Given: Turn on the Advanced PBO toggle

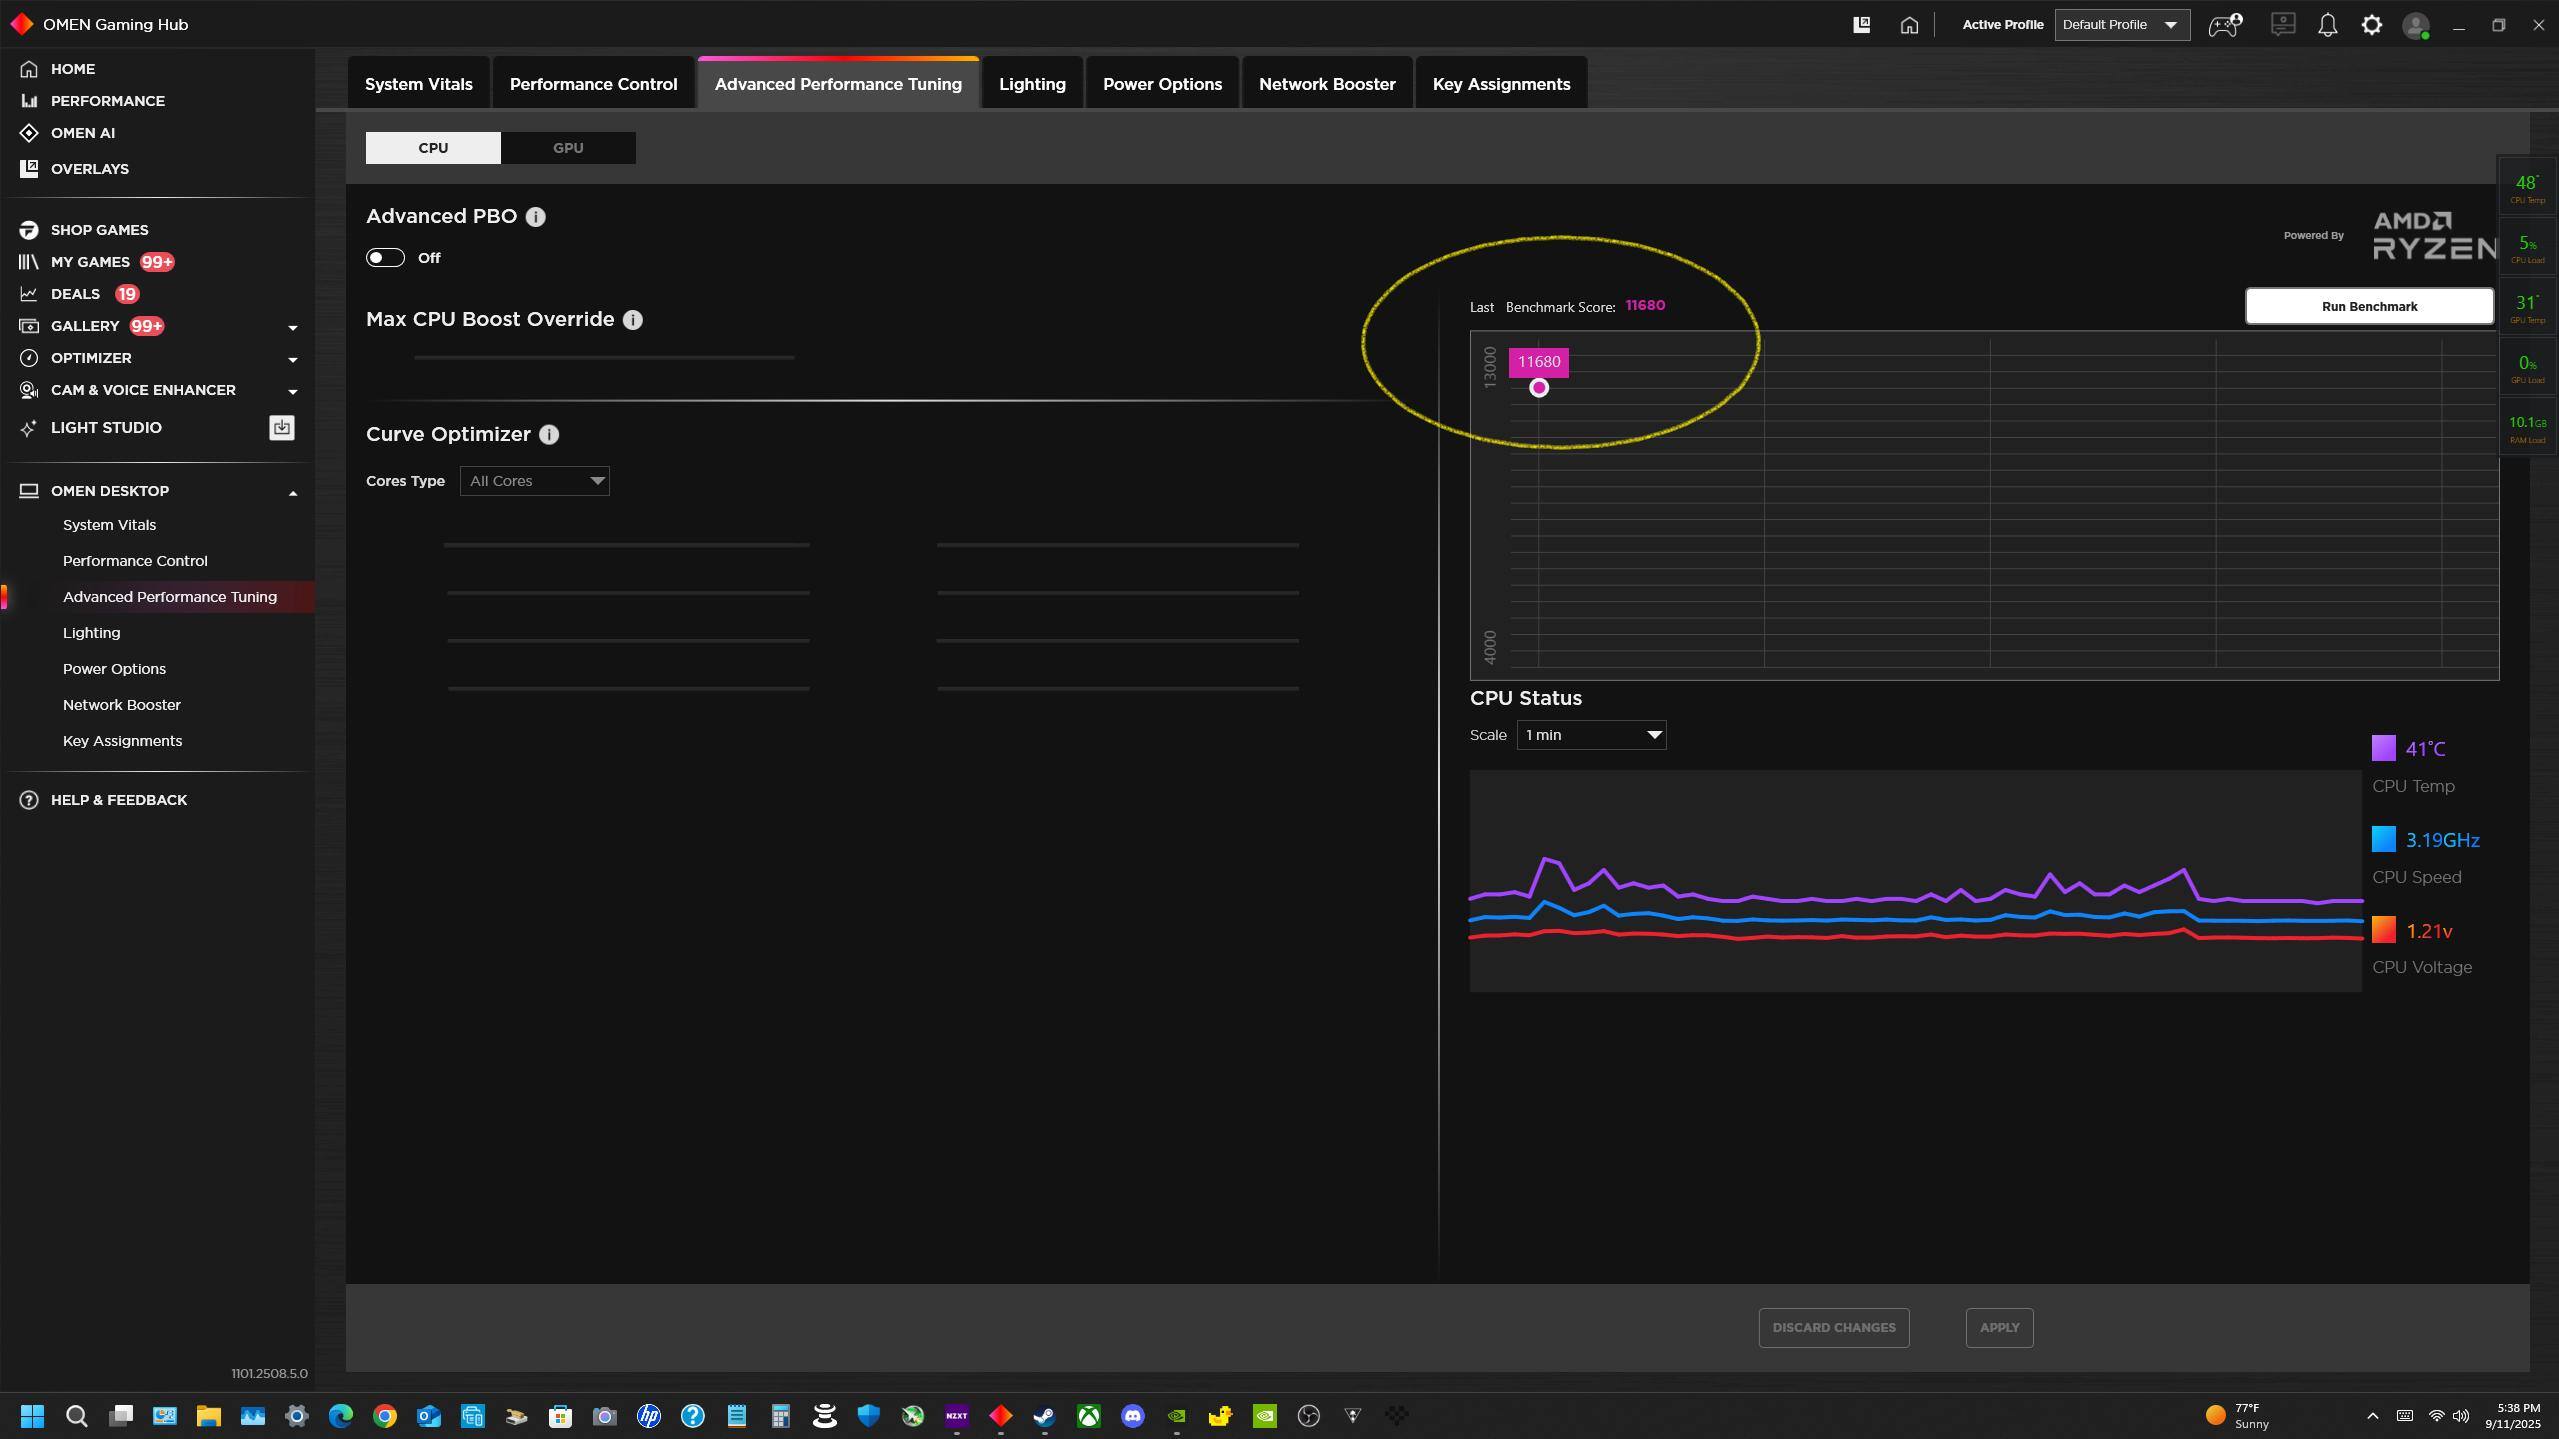Looking at the screenshot, I should (385, 258).
